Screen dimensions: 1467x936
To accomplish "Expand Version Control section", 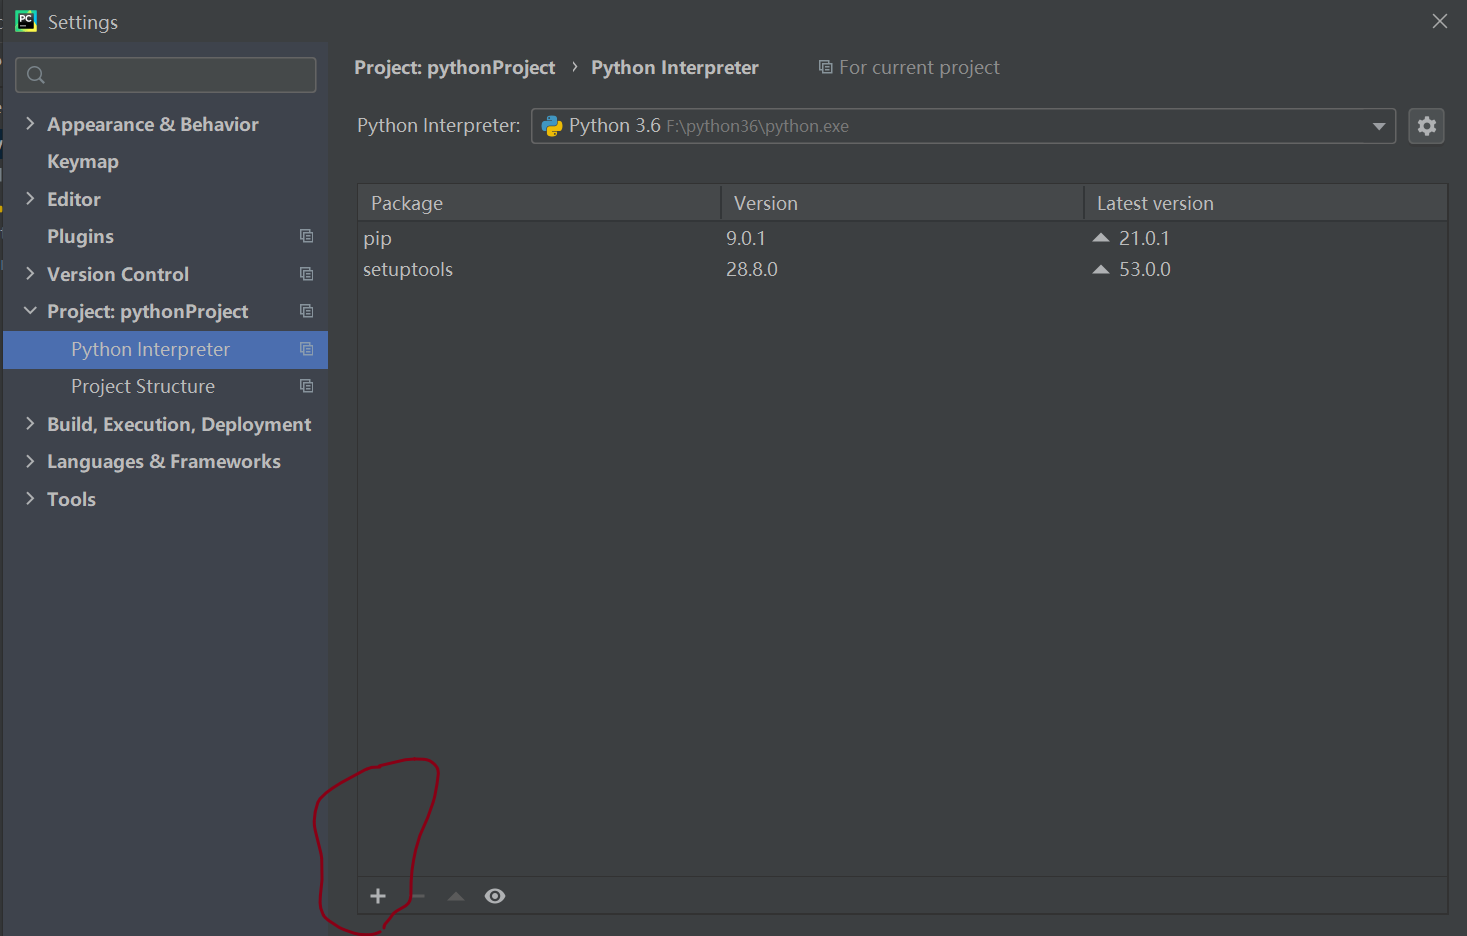I will [x=30, y=274].
